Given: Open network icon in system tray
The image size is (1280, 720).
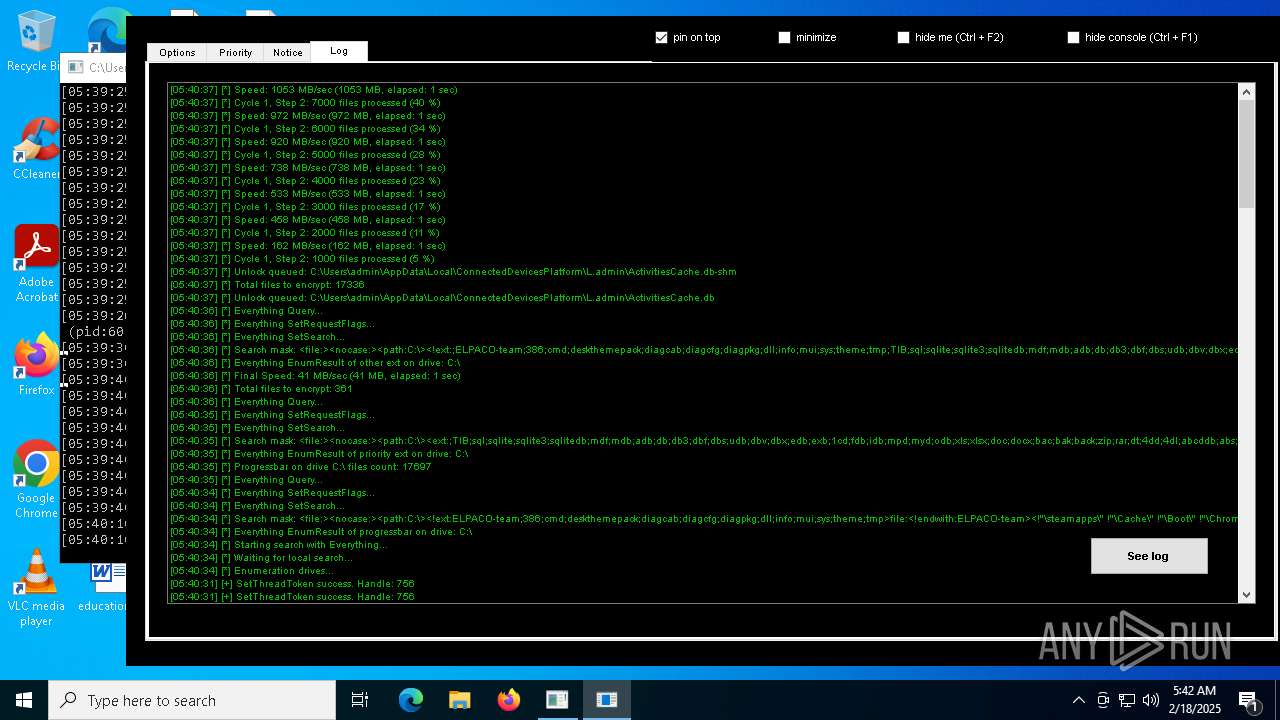Looking at the screenshot, I should tap(1127, 700).
